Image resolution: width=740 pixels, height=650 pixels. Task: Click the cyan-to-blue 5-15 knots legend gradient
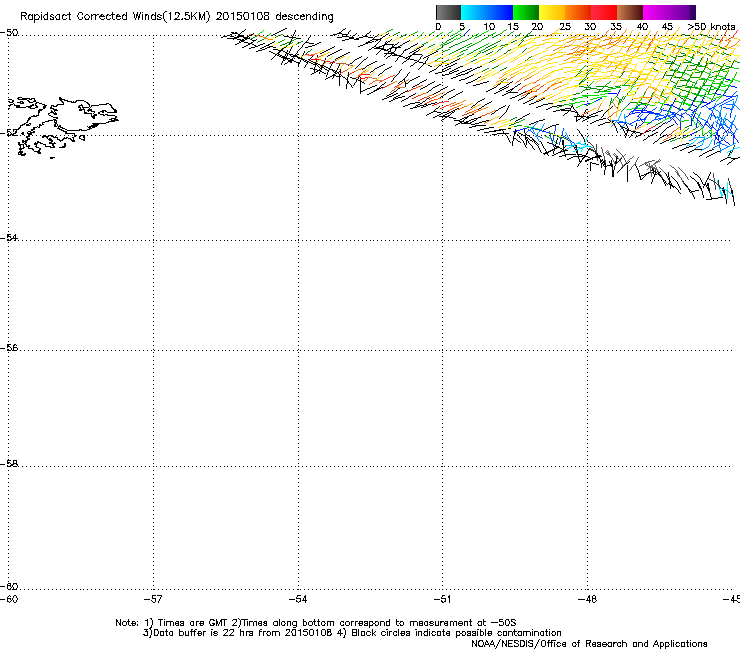(487, 12)
